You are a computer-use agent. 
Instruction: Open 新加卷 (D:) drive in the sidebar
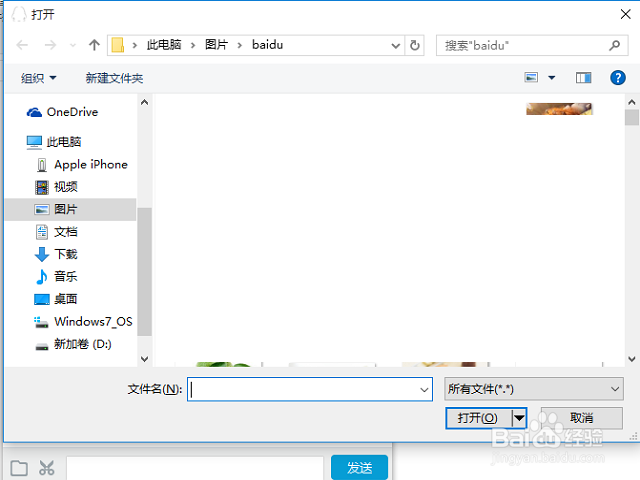[x=73, y=344]
